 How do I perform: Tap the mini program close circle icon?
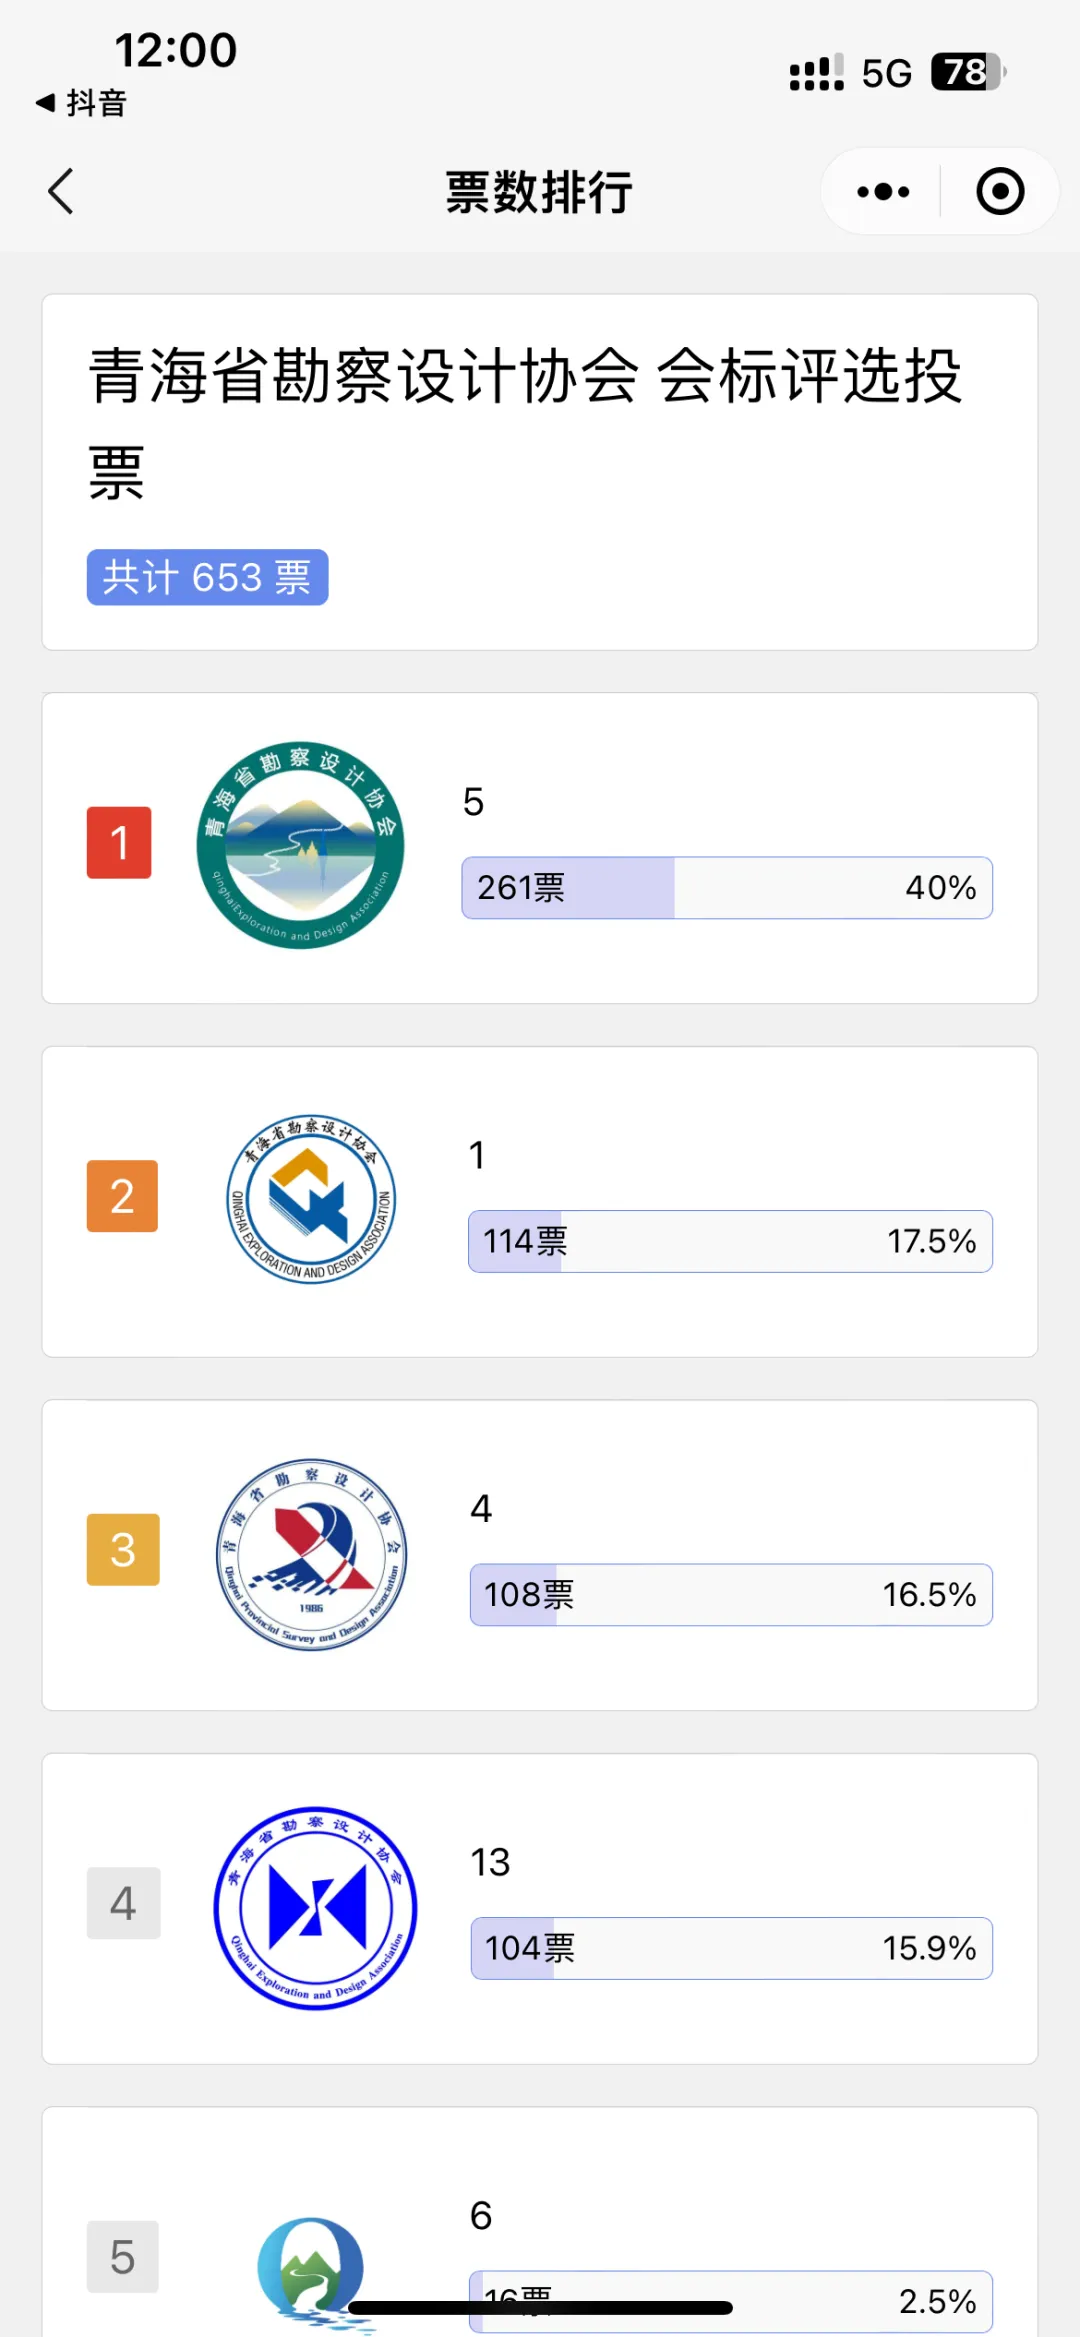(x=1000, y=191)
